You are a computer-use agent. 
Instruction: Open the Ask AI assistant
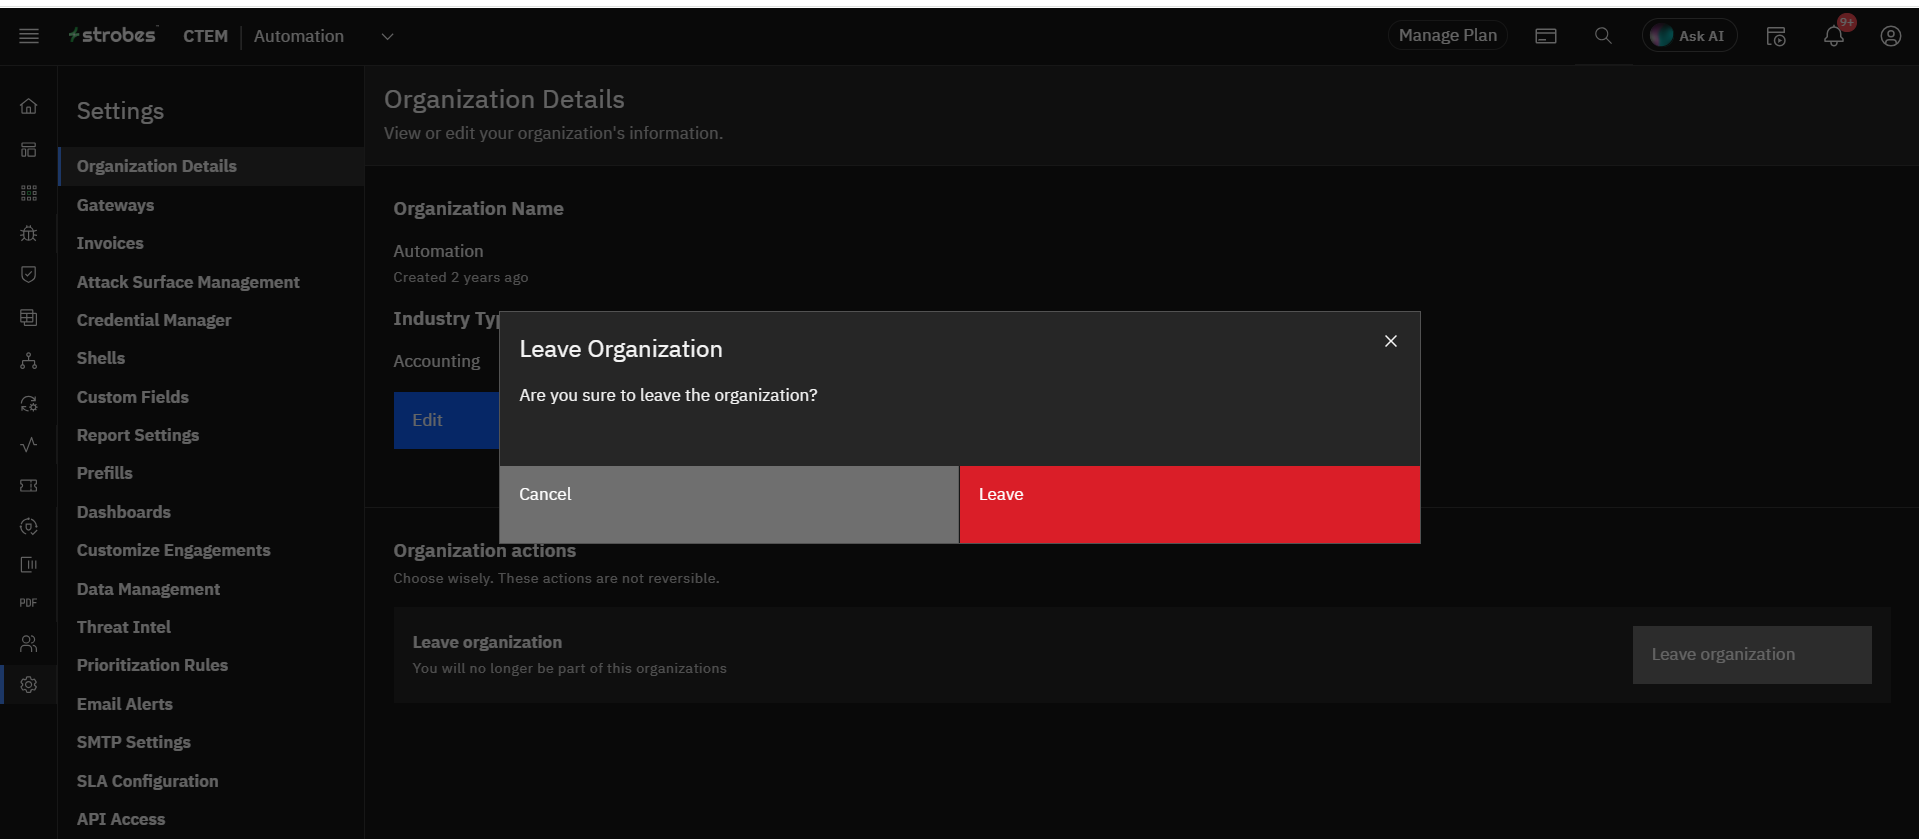point(1689,36)
